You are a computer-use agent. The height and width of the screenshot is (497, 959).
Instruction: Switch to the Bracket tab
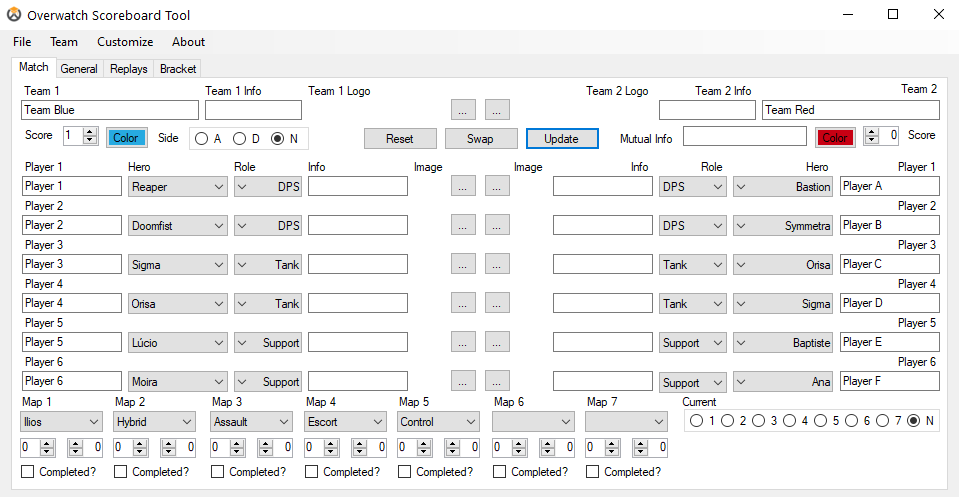178,69
